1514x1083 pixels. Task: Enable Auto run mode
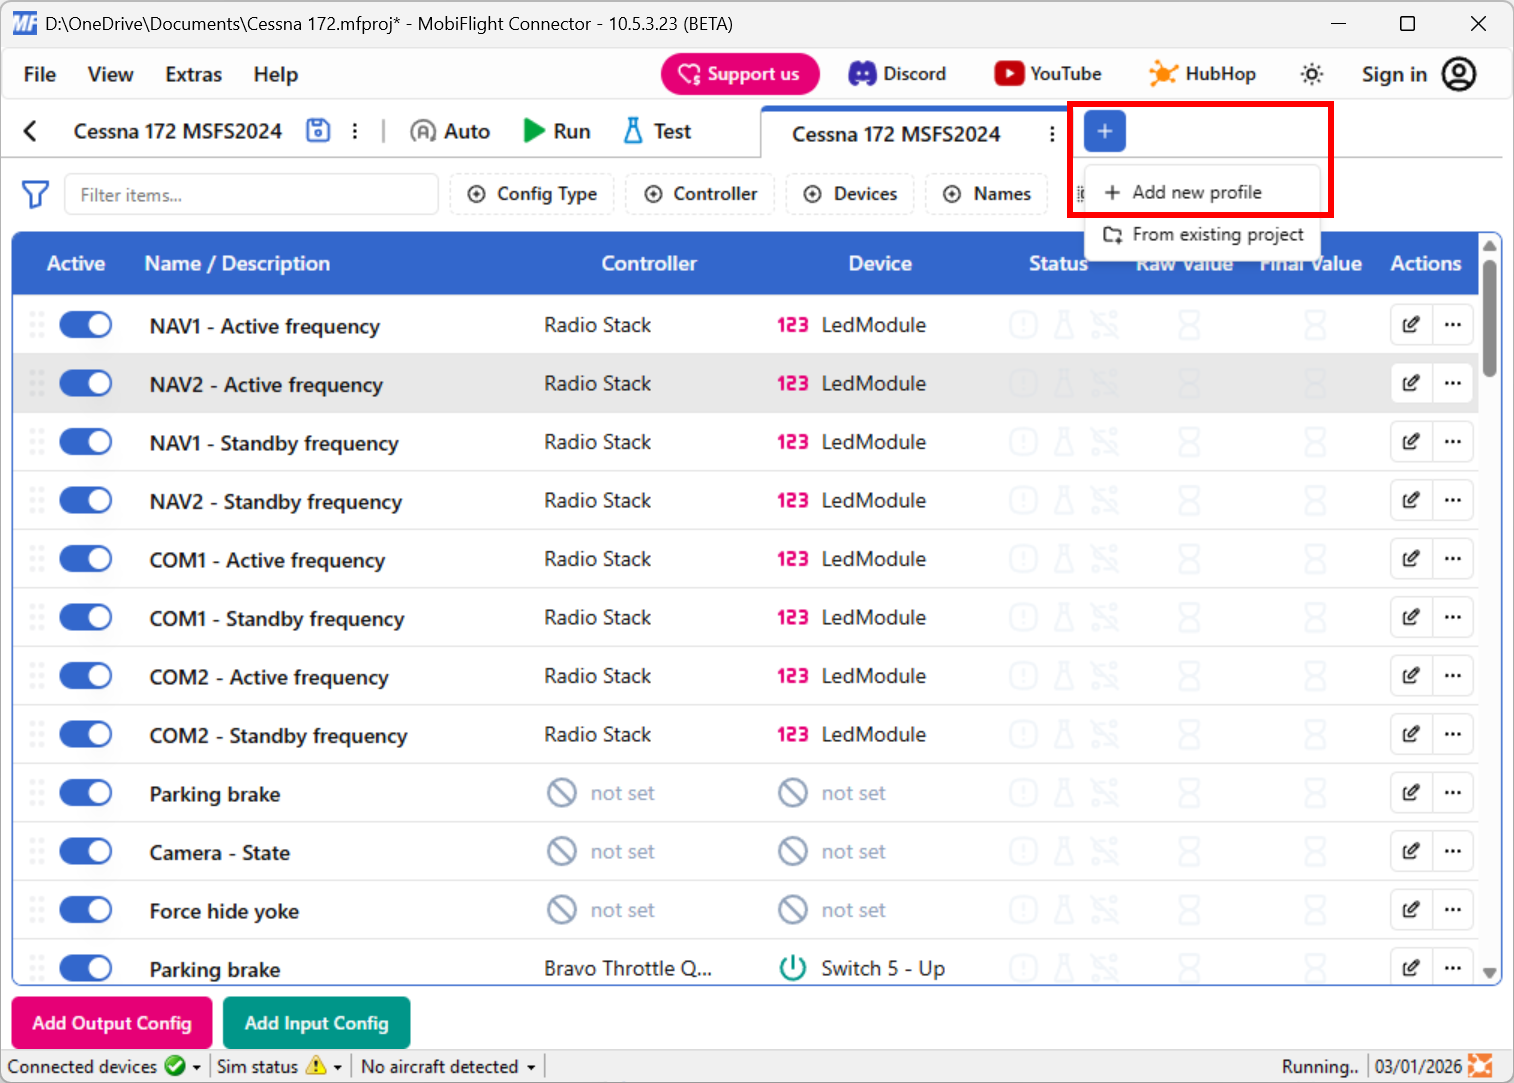click(449, 130)
